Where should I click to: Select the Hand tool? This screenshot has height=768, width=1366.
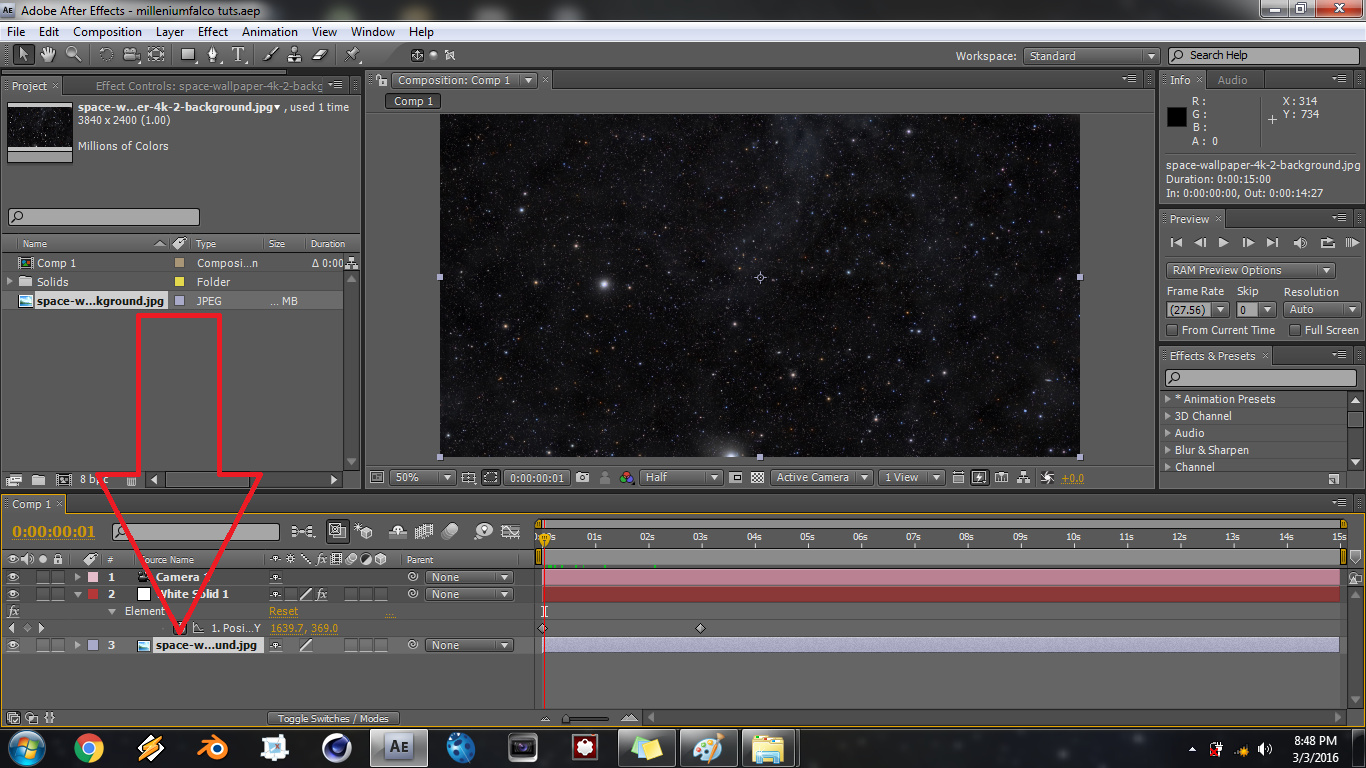[x=49, y=54]
